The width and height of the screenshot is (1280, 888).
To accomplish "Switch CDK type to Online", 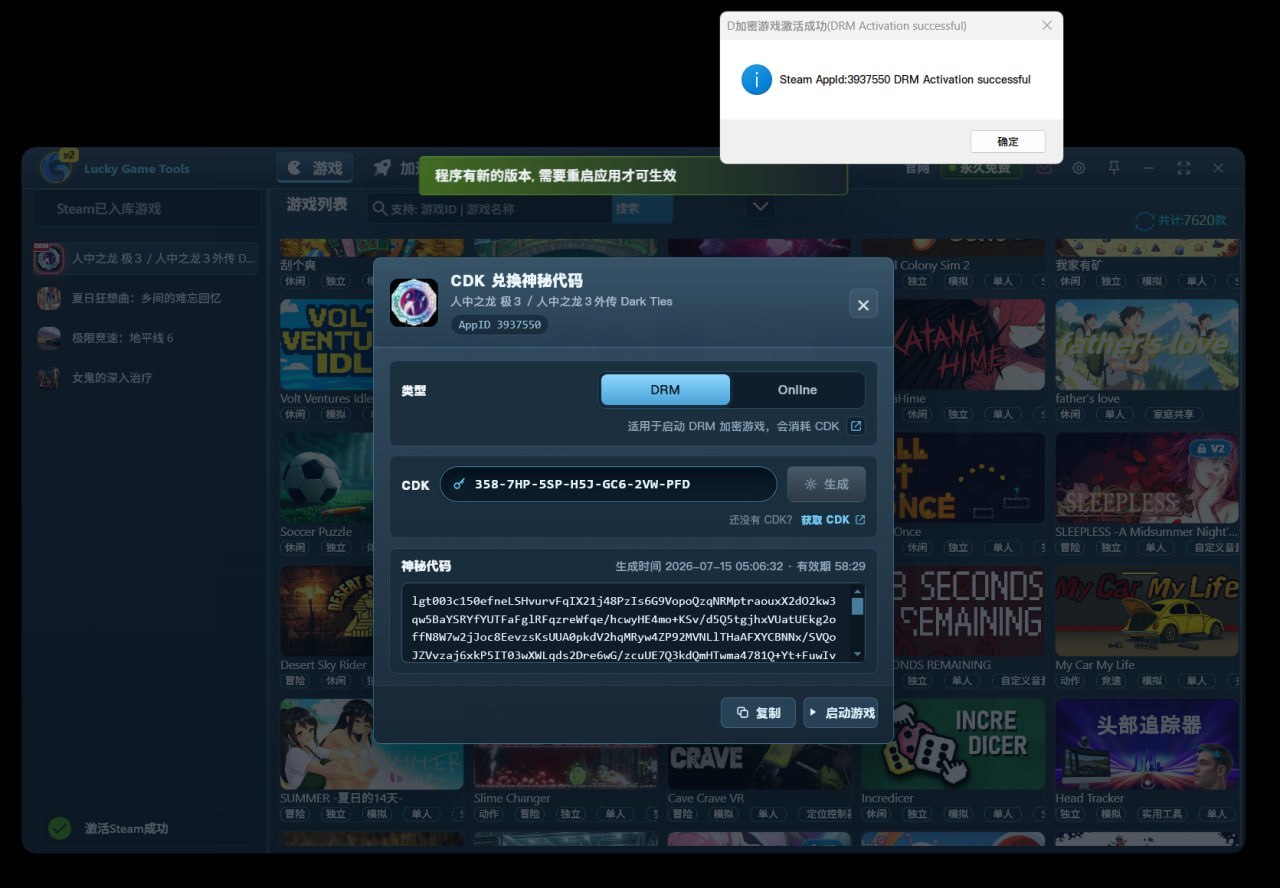I will pyautogui.click(x=797, y=390).
